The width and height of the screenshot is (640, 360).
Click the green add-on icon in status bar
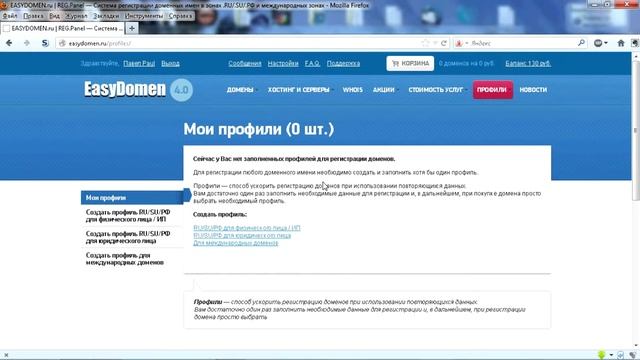point(601,355)
